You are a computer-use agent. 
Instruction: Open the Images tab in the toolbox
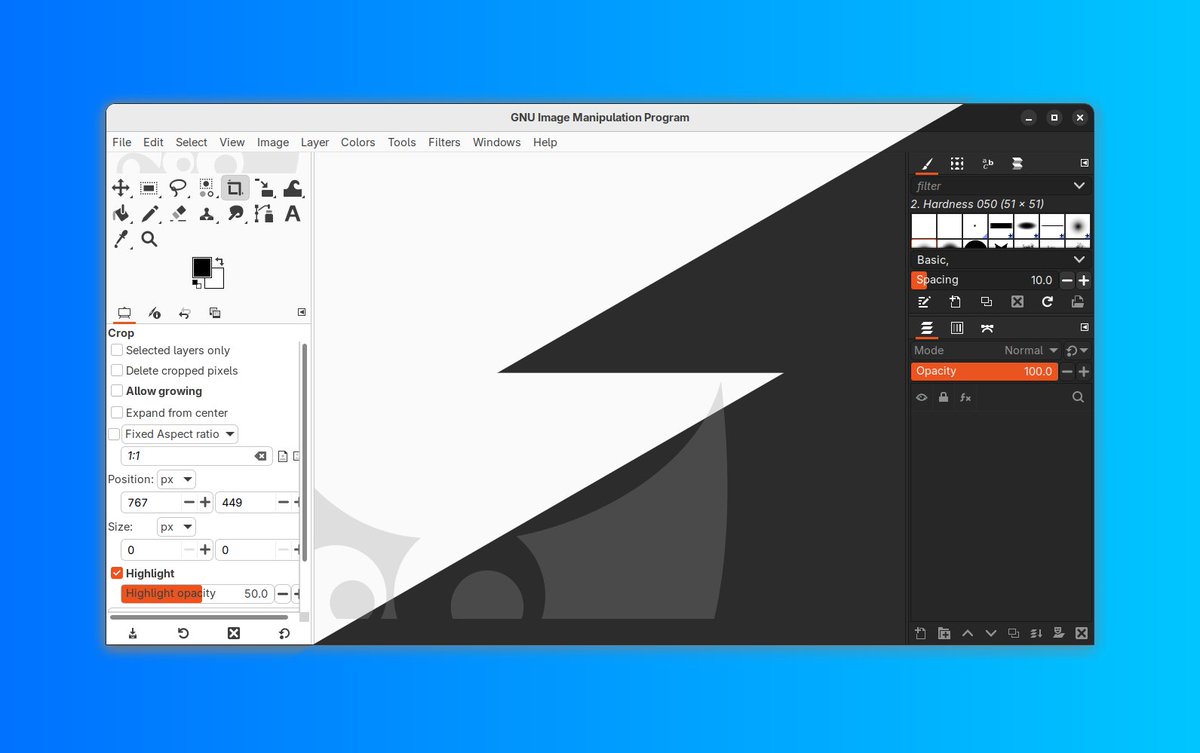(x=215, y=313)
